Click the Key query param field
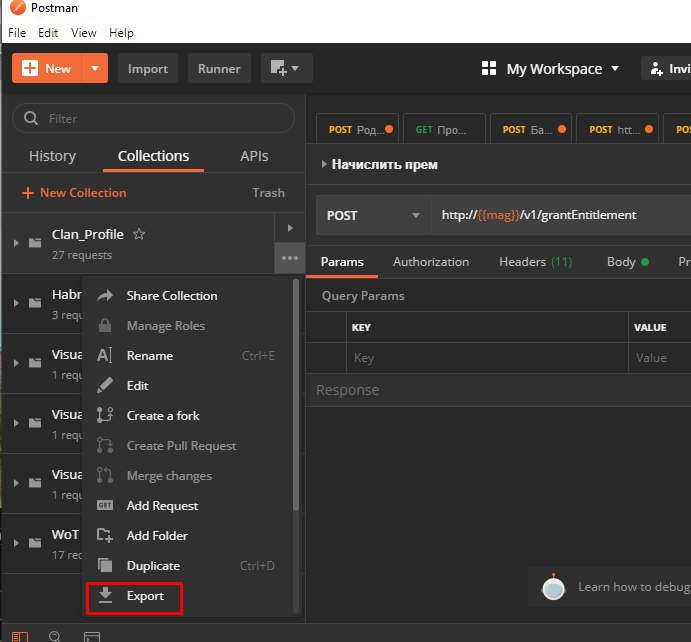 (x=487, y=358)
